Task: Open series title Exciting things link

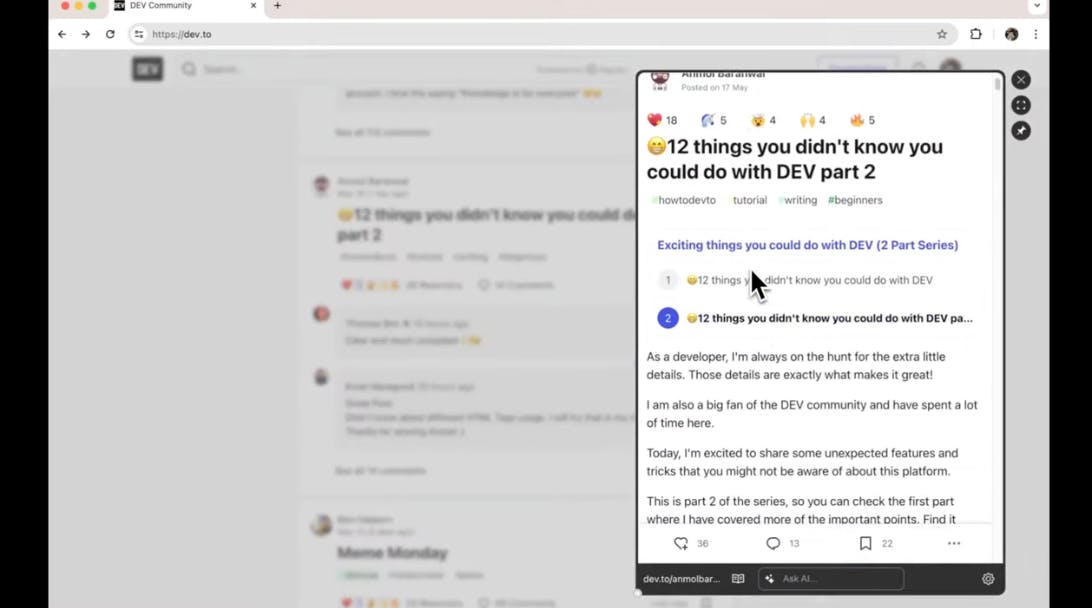Action: click(x=807, y=245)
